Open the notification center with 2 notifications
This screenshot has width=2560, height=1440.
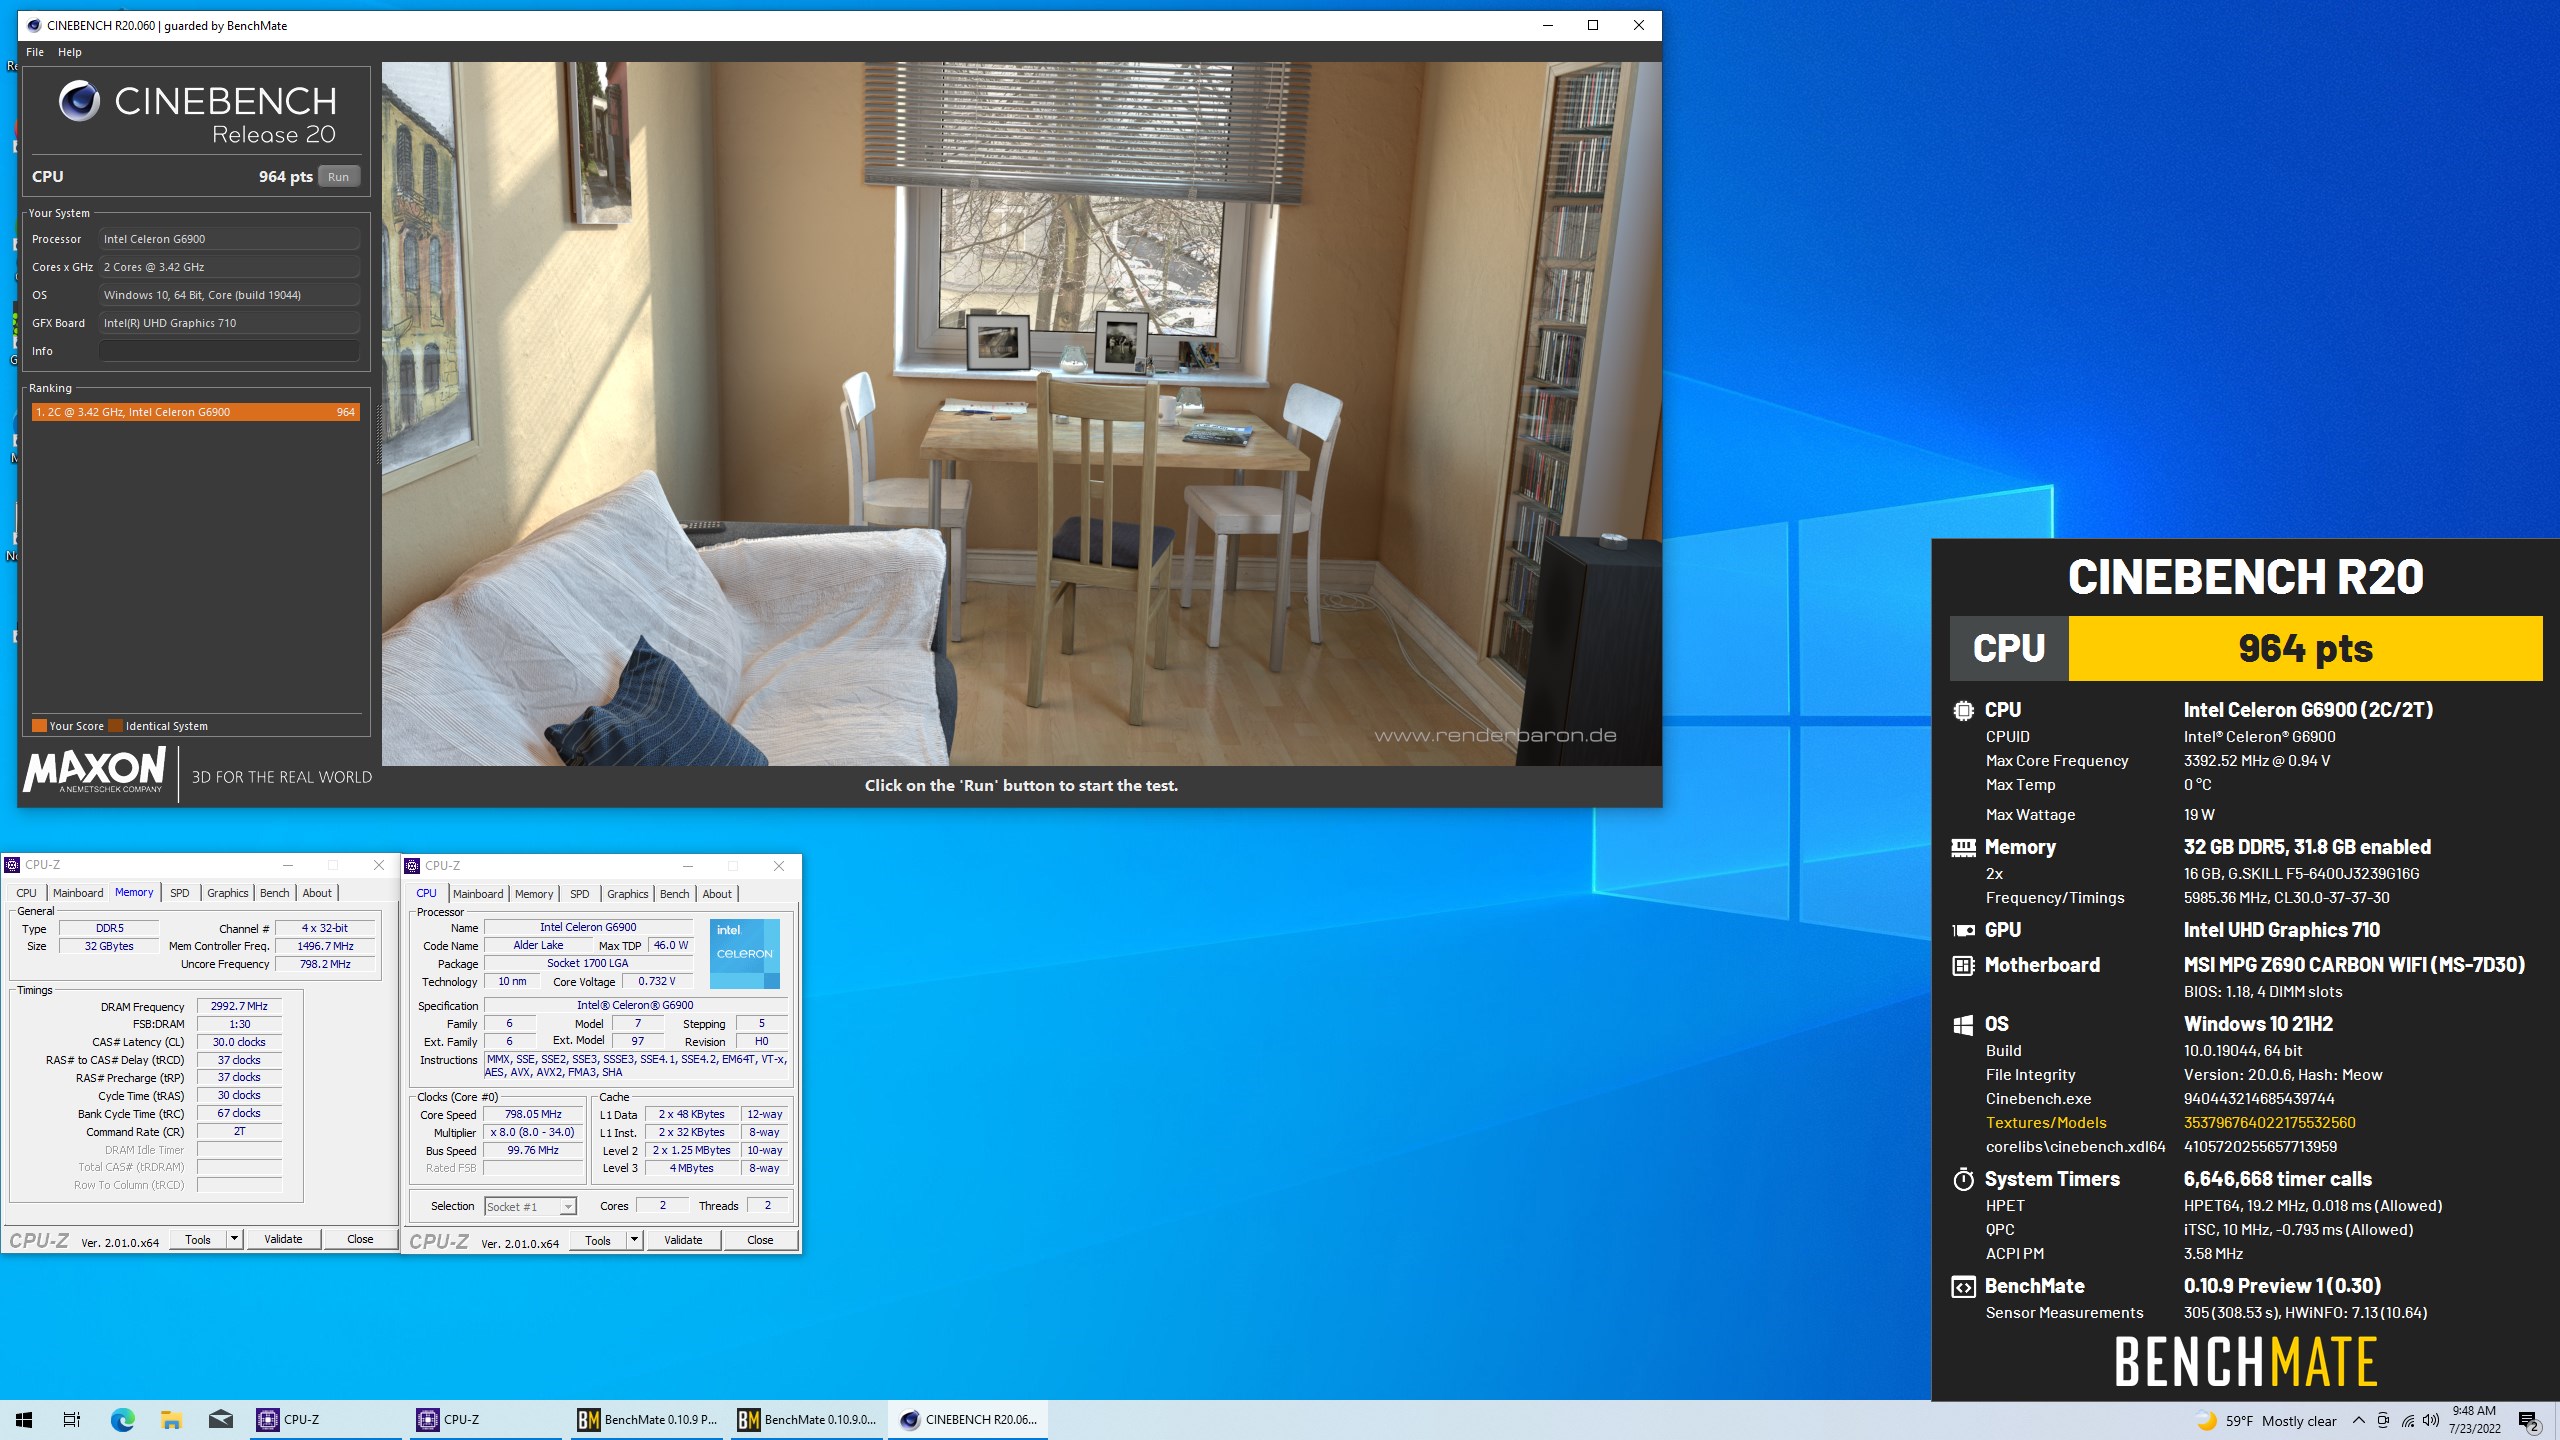[2529, 1421]
